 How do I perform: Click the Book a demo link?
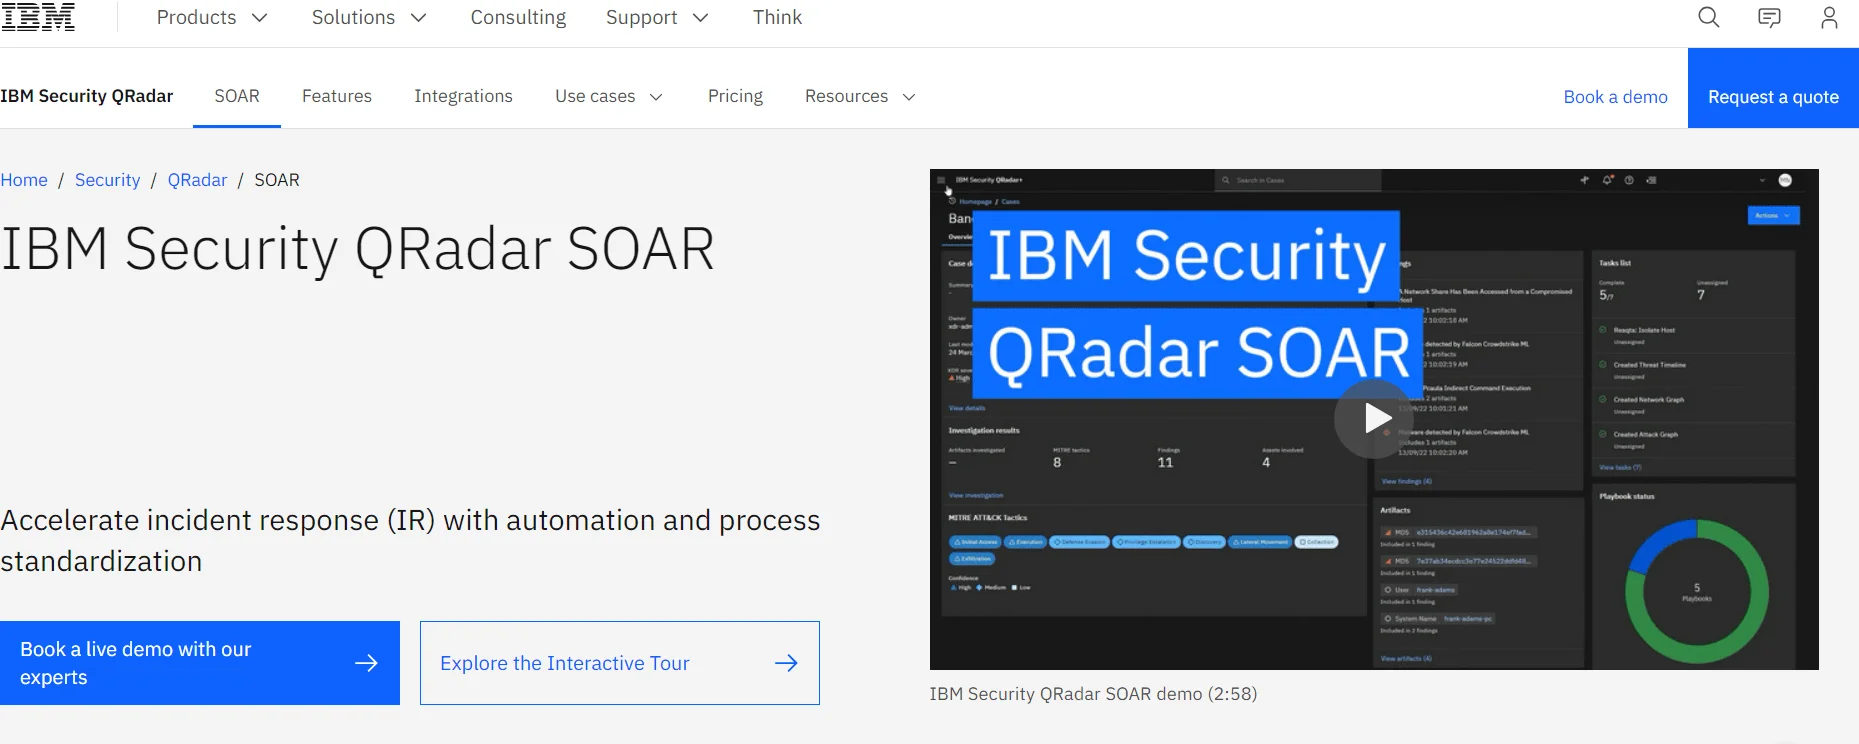[1615, 97]
